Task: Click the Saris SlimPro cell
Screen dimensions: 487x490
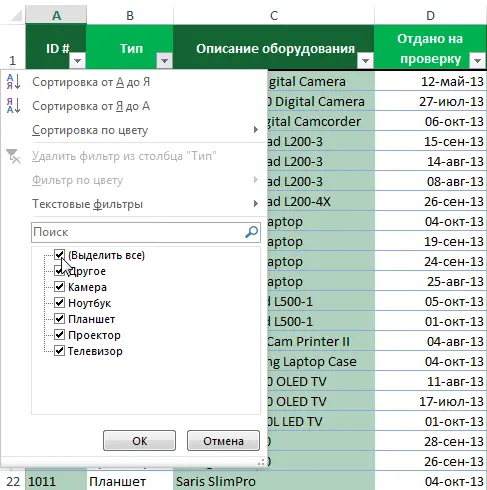Action: (x=274, y=481)
